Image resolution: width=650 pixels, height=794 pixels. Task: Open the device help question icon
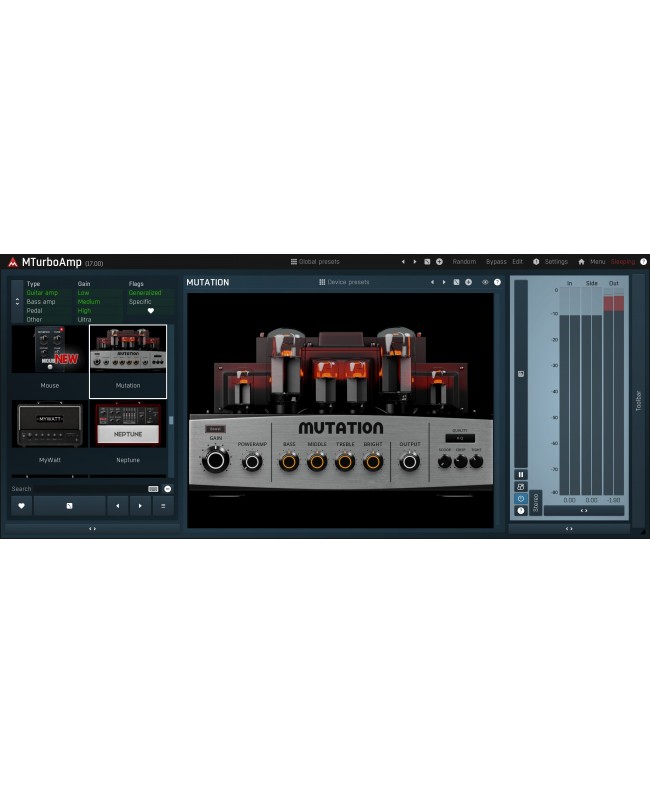click(x=497, y=282)
